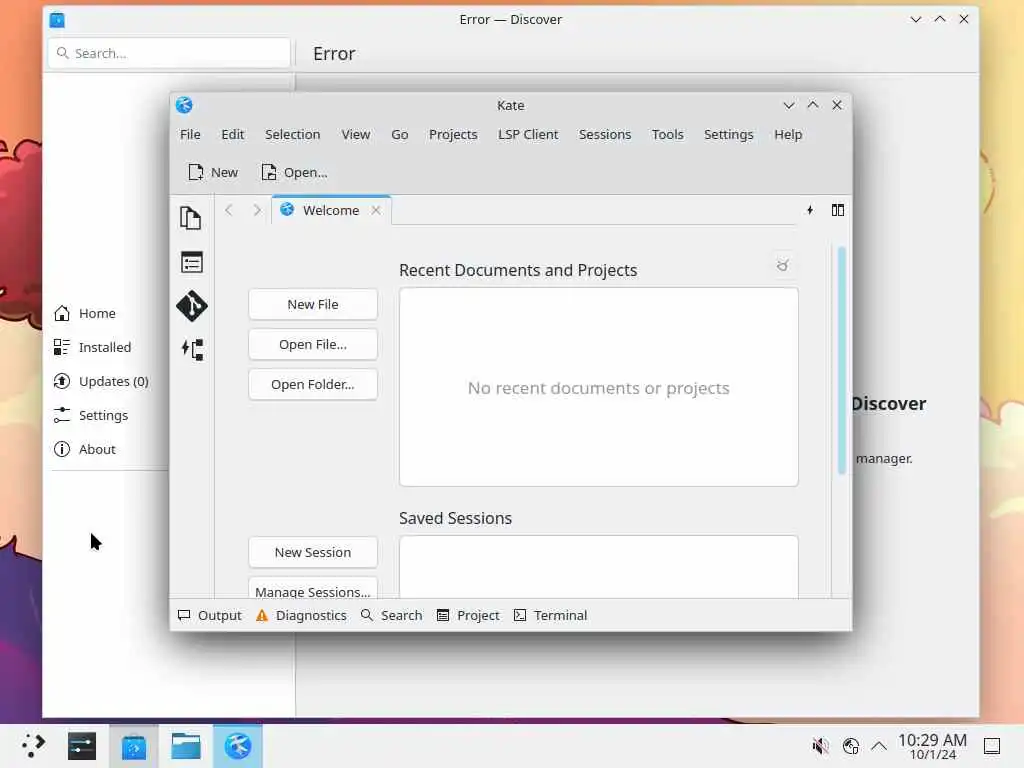
Task: Clear recent documents list with broom icon
Action: pos(782,265)
